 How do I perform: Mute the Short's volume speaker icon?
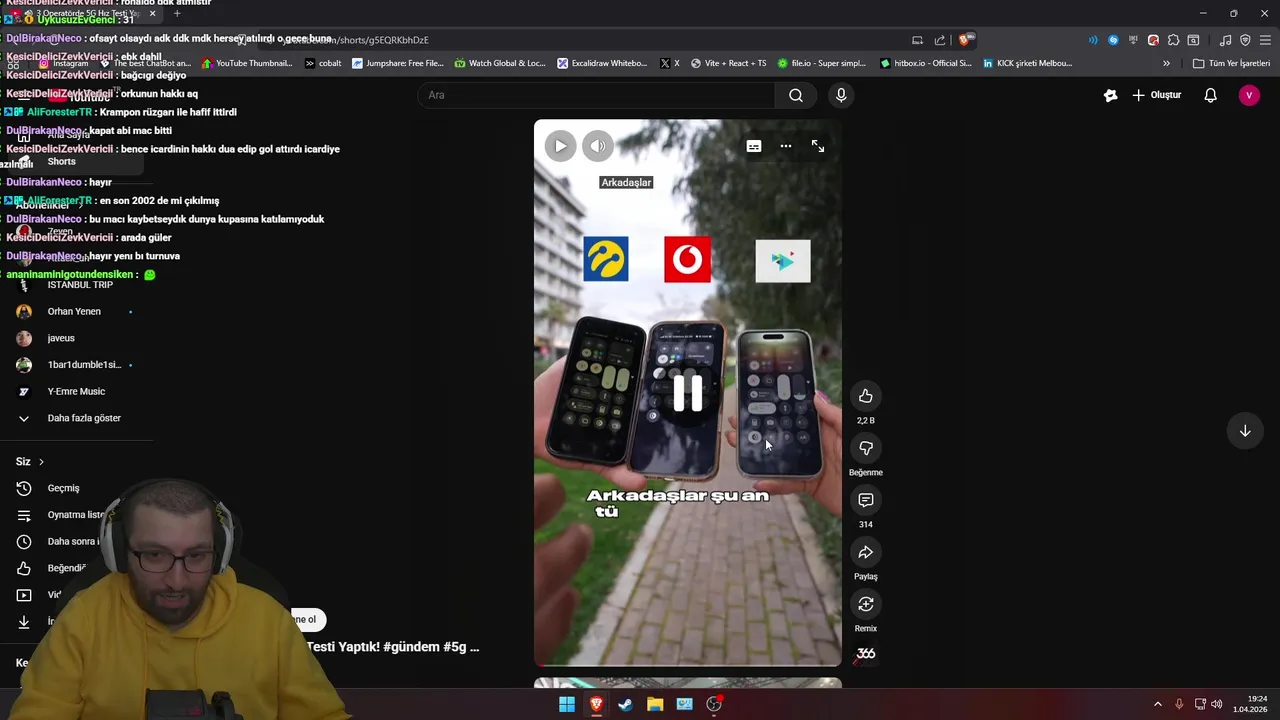click(597, 146)
